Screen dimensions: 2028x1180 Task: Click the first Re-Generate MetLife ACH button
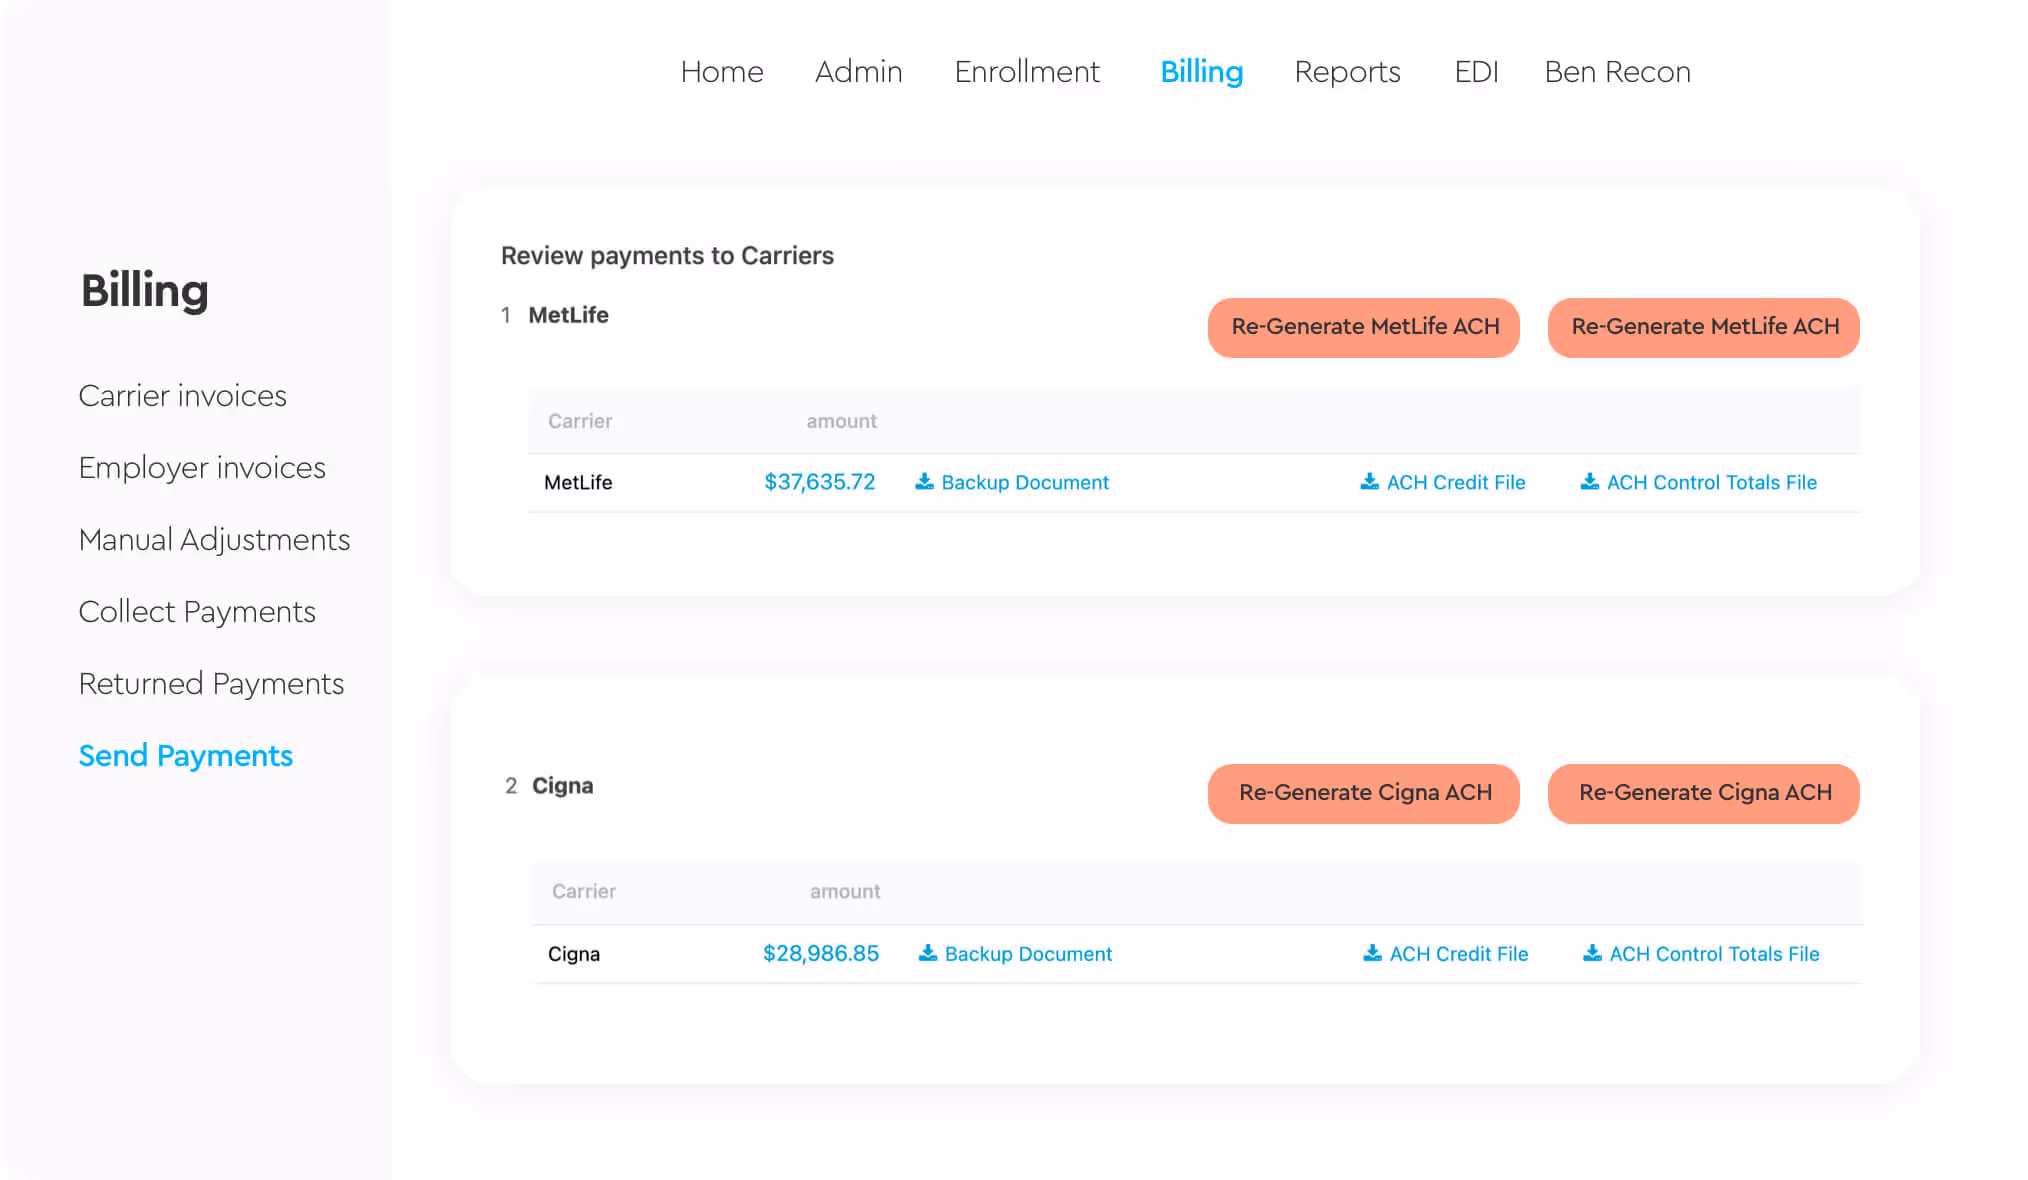(x=1364, y=327)
